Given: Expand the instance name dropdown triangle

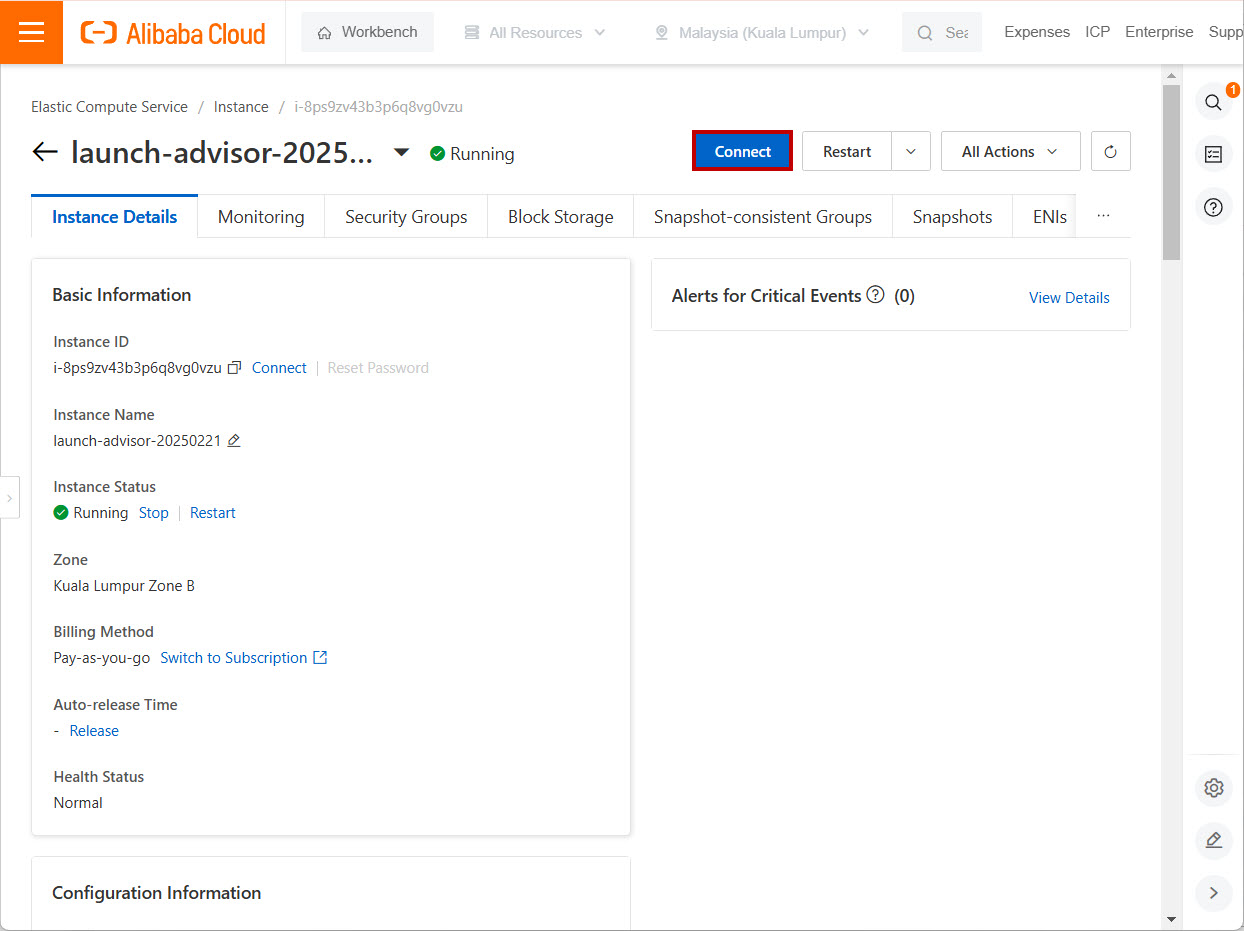Looking at the screenshot, I should (401, 153).
